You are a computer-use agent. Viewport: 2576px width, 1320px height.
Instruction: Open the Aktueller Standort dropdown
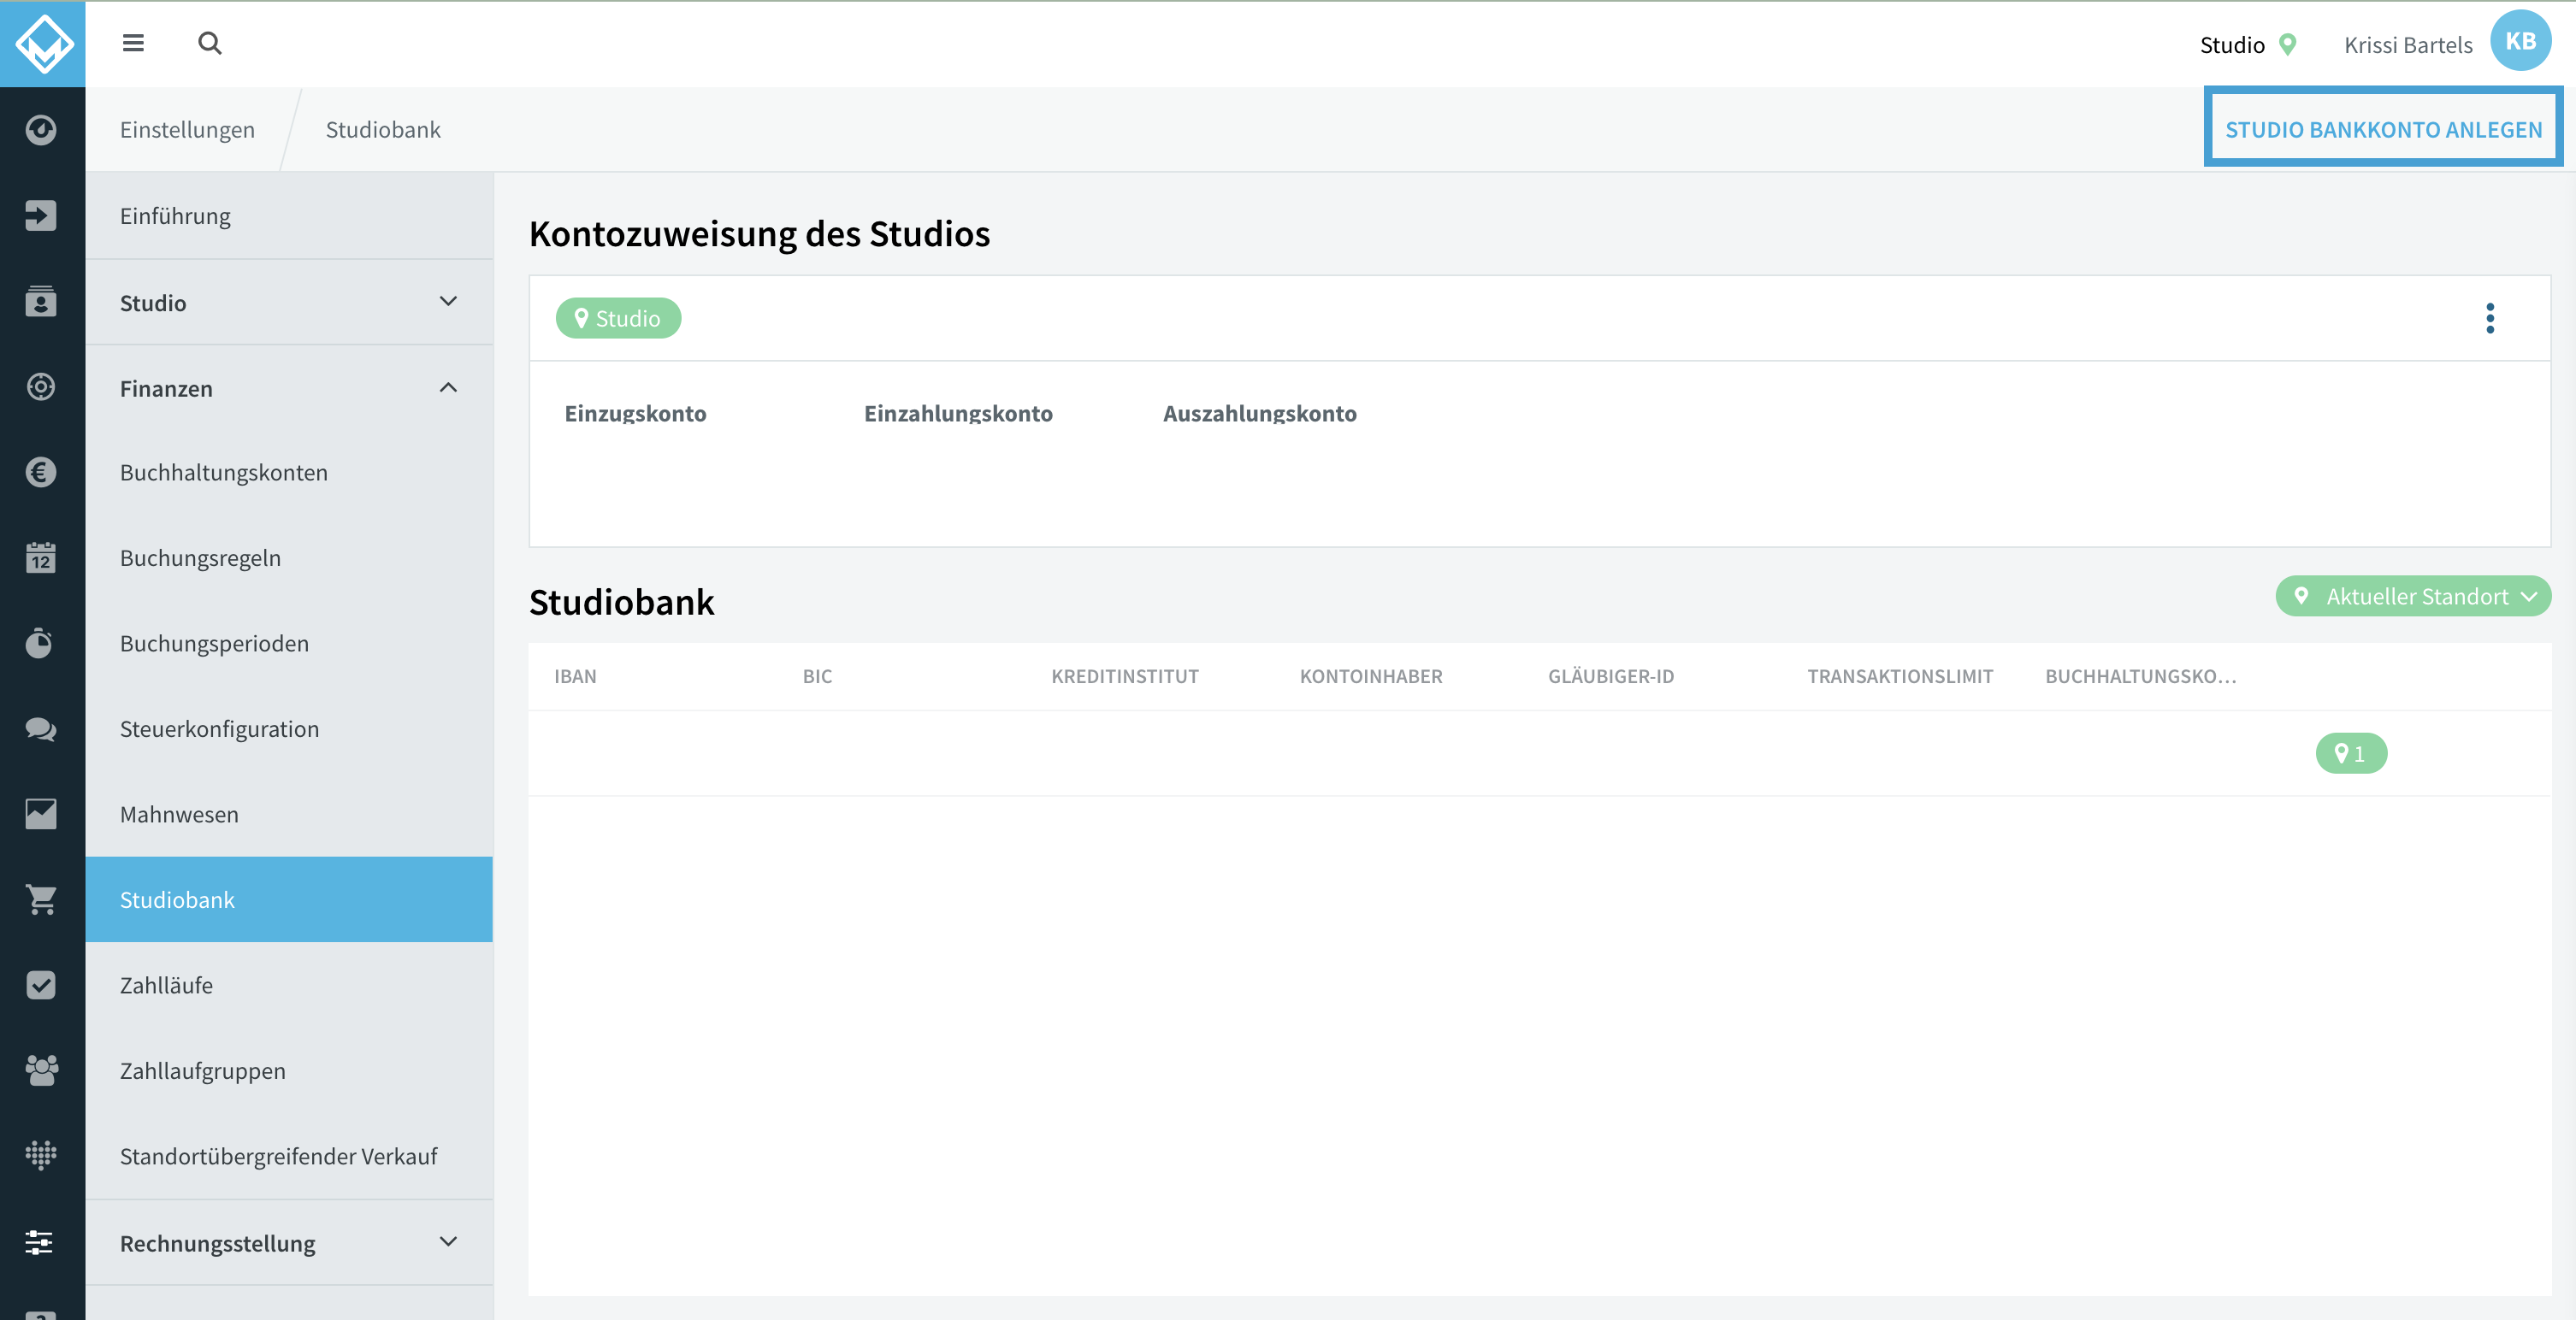click(2413, 597)
